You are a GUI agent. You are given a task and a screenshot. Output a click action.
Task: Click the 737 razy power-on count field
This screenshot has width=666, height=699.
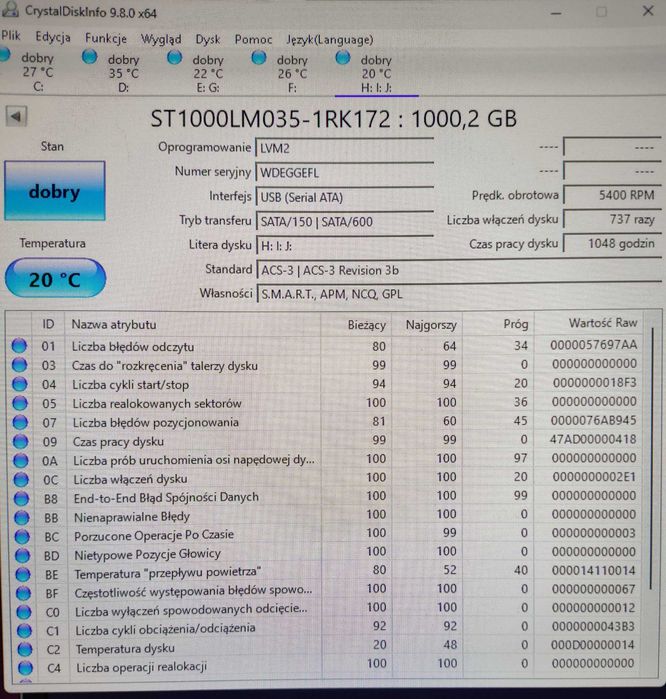613,219
